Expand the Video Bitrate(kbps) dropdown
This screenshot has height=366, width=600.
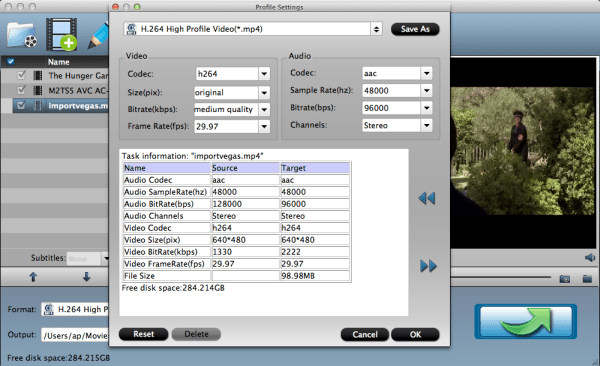click(264, 109)
